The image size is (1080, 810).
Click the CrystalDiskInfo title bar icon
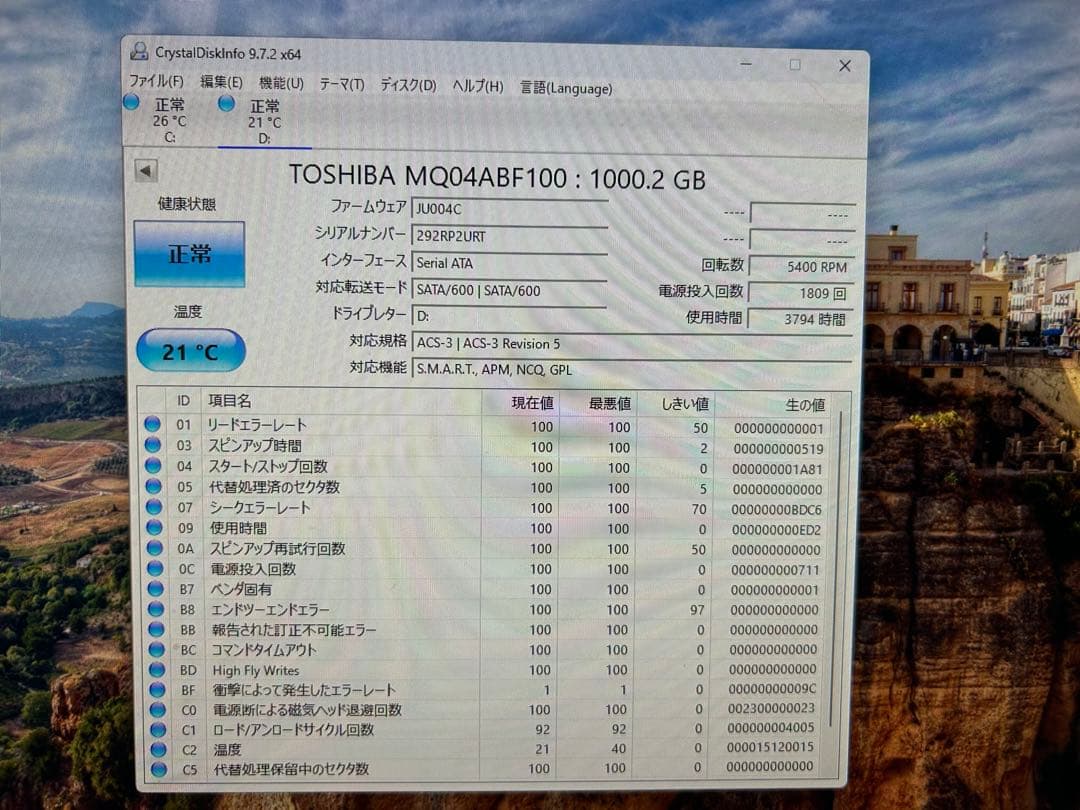140,51
